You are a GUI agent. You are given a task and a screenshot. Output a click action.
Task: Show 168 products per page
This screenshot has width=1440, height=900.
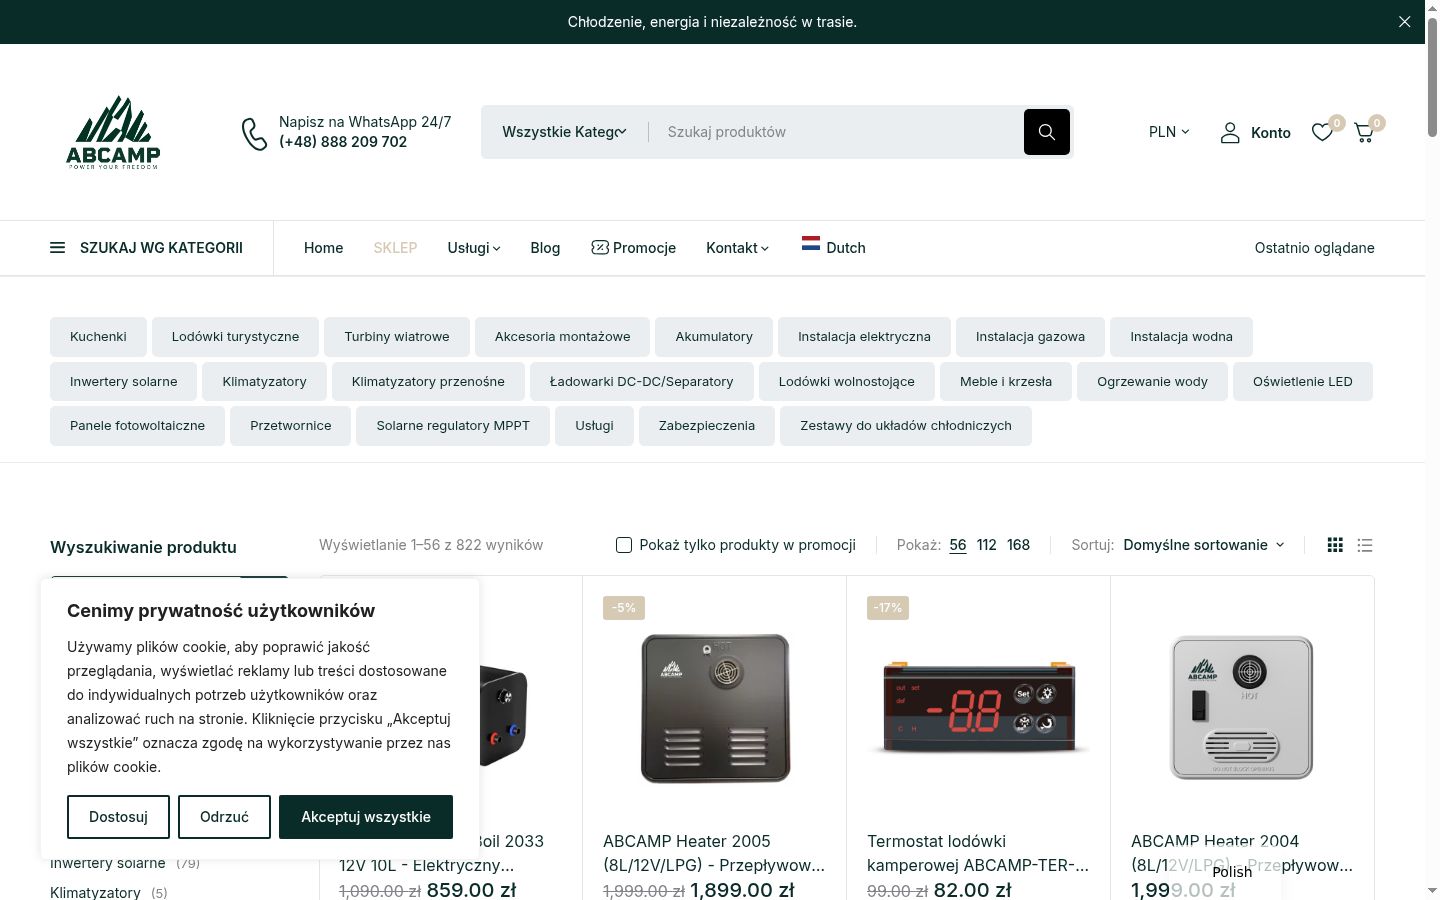pos(1018,545)
